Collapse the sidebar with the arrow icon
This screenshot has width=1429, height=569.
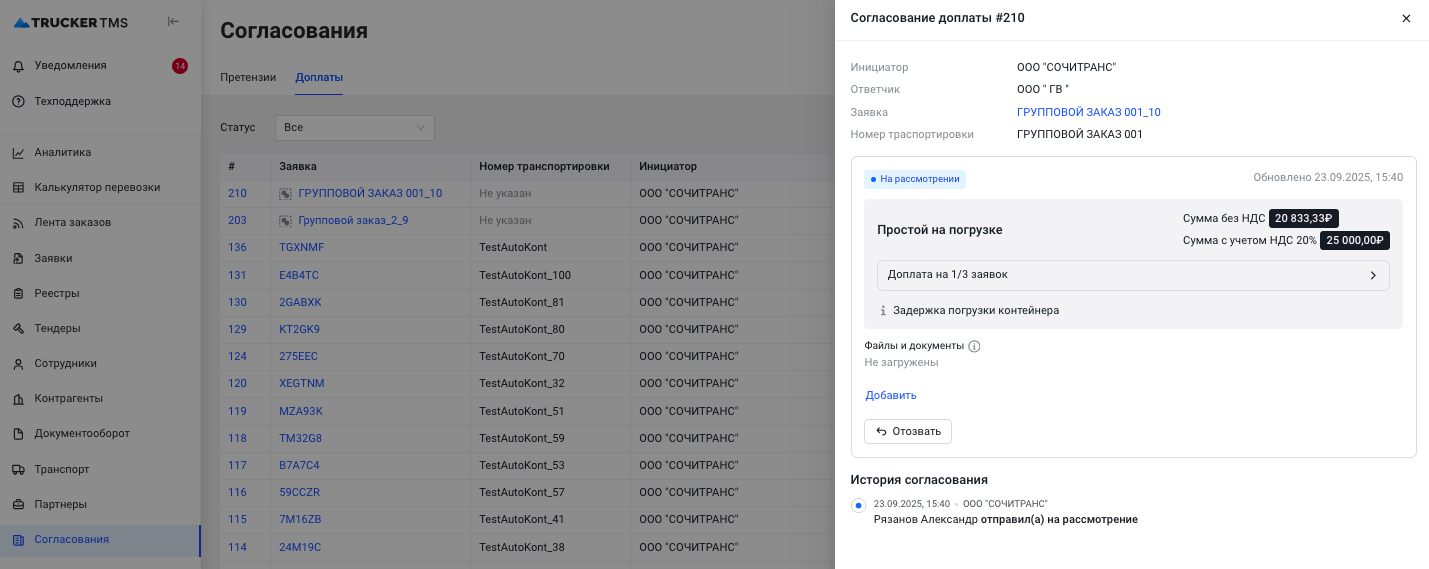(173, 22)
